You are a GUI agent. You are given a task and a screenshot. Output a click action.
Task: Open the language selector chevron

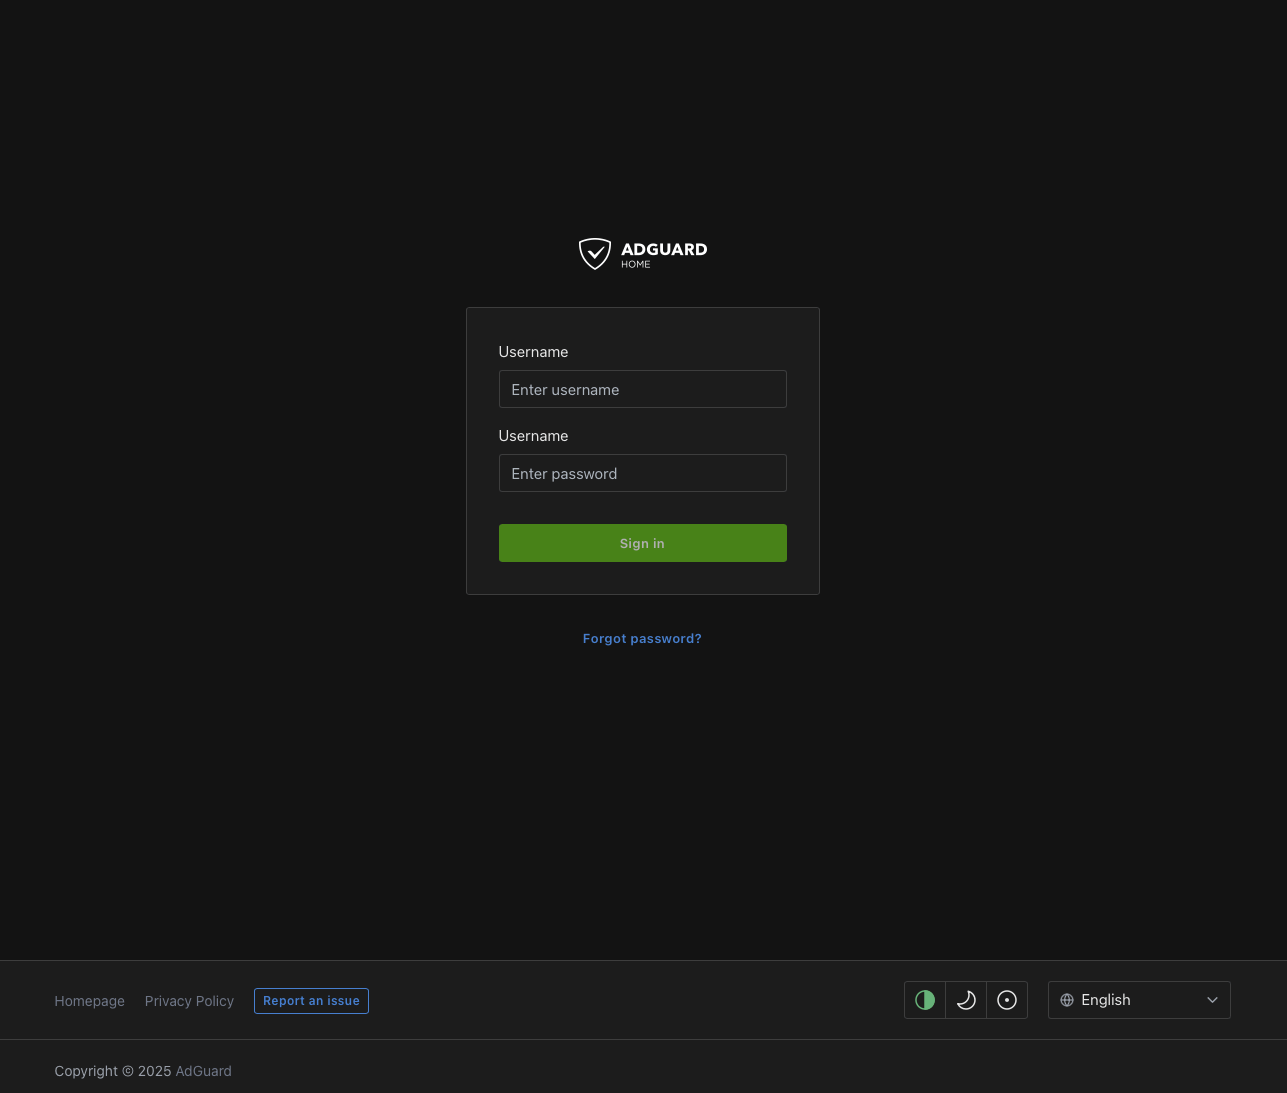[x=1211, y=1000]
